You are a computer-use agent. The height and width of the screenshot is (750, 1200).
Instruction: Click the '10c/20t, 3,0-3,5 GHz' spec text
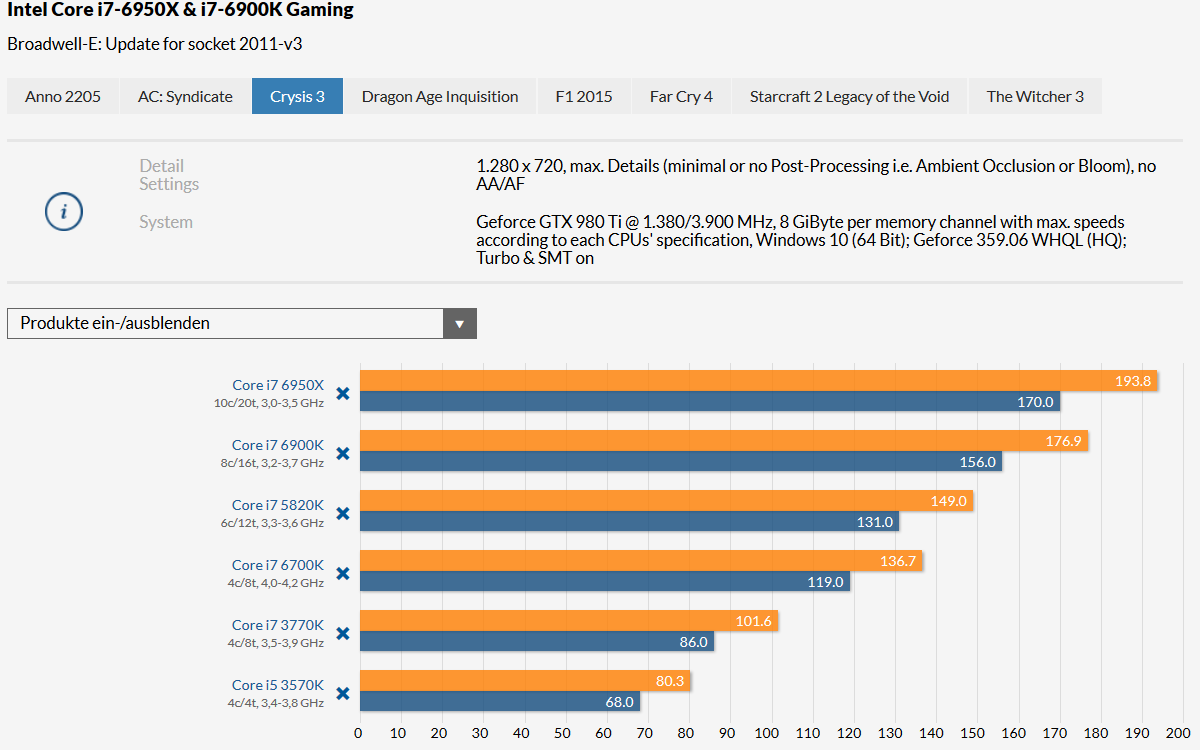(x=269, y=403)
